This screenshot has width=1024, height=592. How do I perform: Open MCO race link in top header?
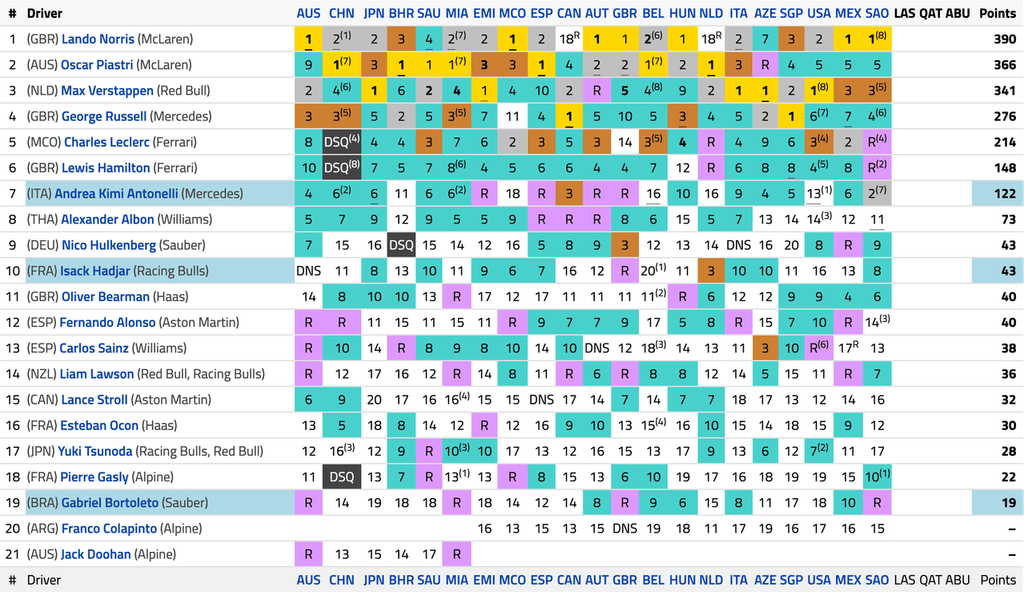[512, 13]
